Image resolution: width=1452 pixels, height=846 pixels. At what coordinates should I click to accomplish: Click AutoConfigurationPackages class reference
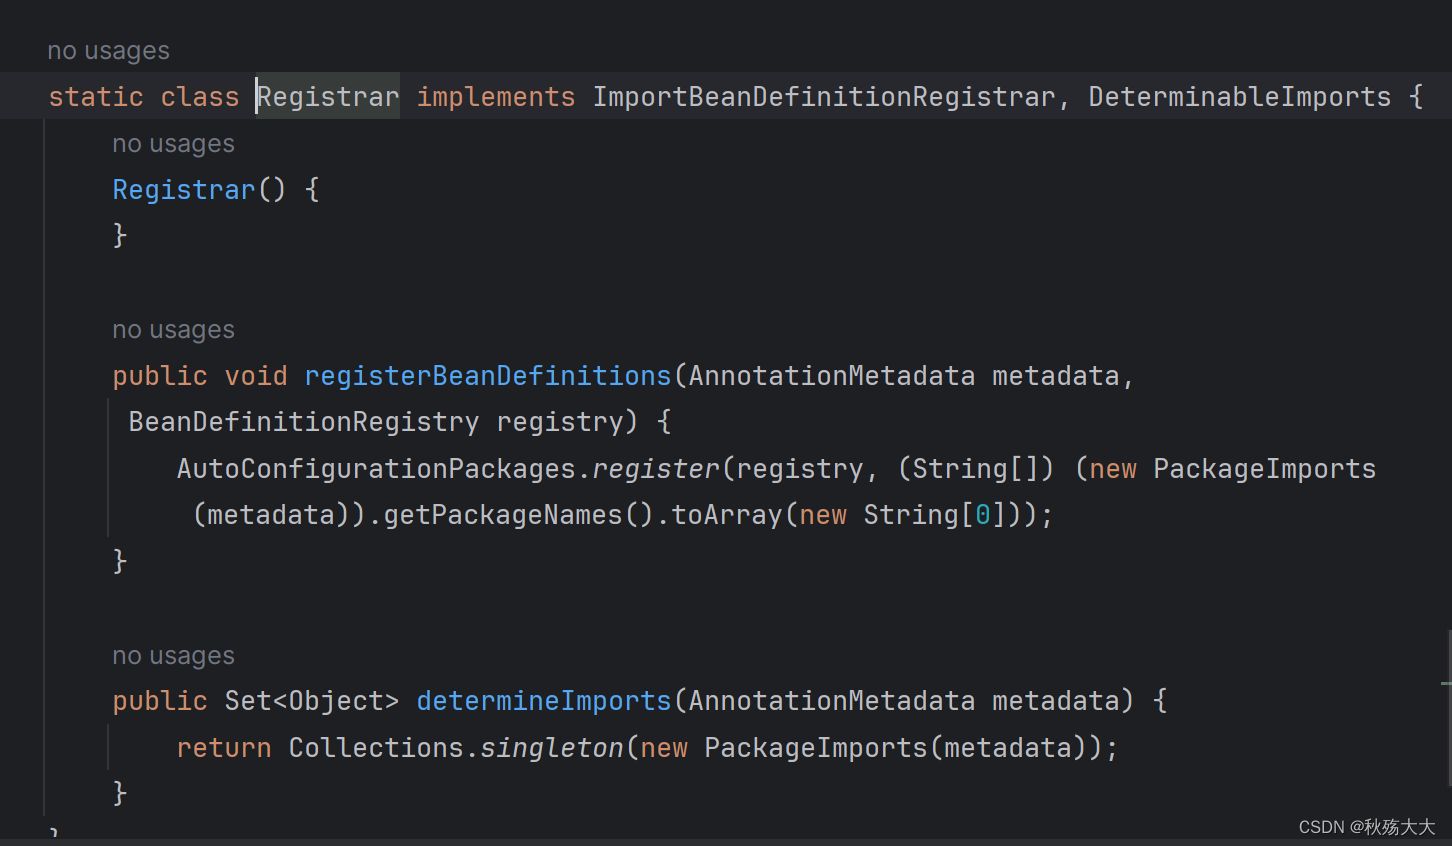click(376, 469)
